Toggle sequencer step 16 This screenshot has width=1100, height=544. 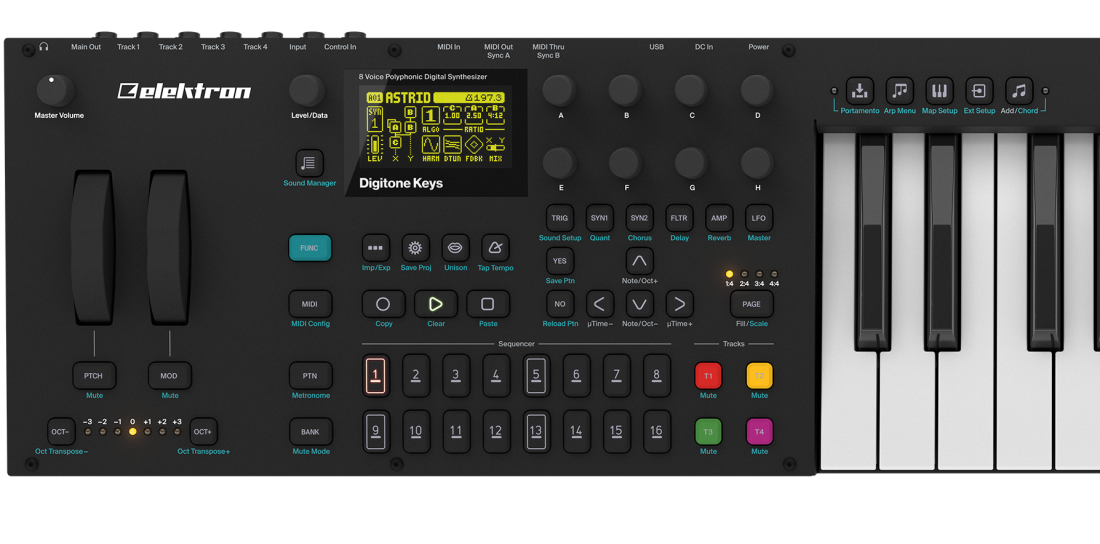(x=657, y=432)
